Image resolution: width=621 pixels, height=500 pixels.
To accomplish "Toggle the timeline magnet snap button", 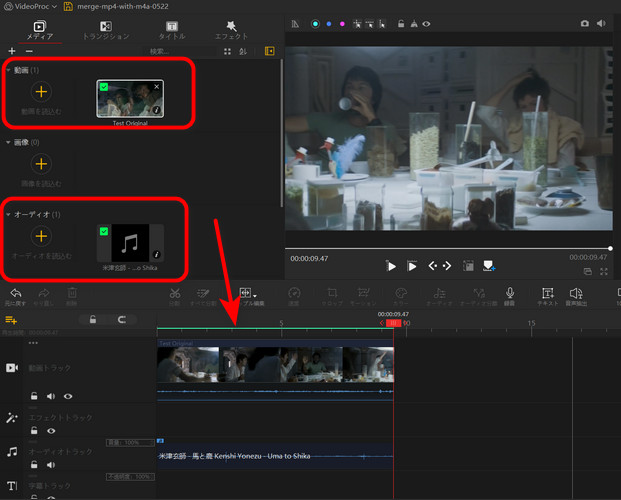I will [x=122, y=319].
